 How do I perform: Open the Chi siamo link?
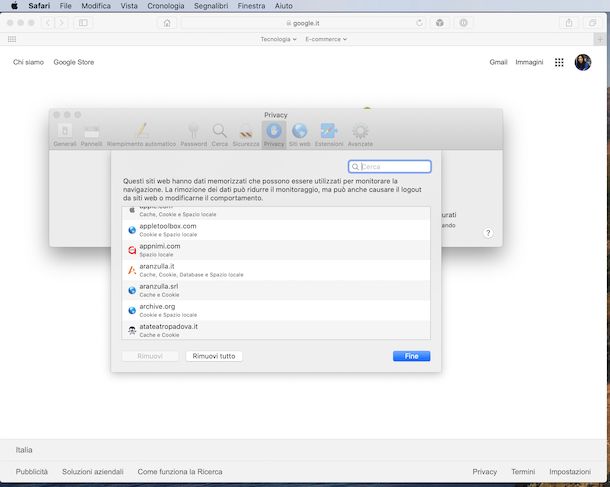click(28, 62)
